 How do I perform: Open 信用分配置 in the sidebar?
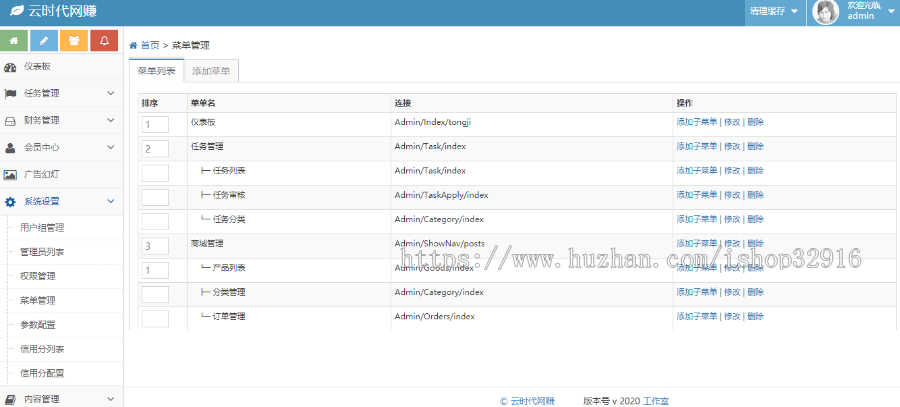click(42, 373)
